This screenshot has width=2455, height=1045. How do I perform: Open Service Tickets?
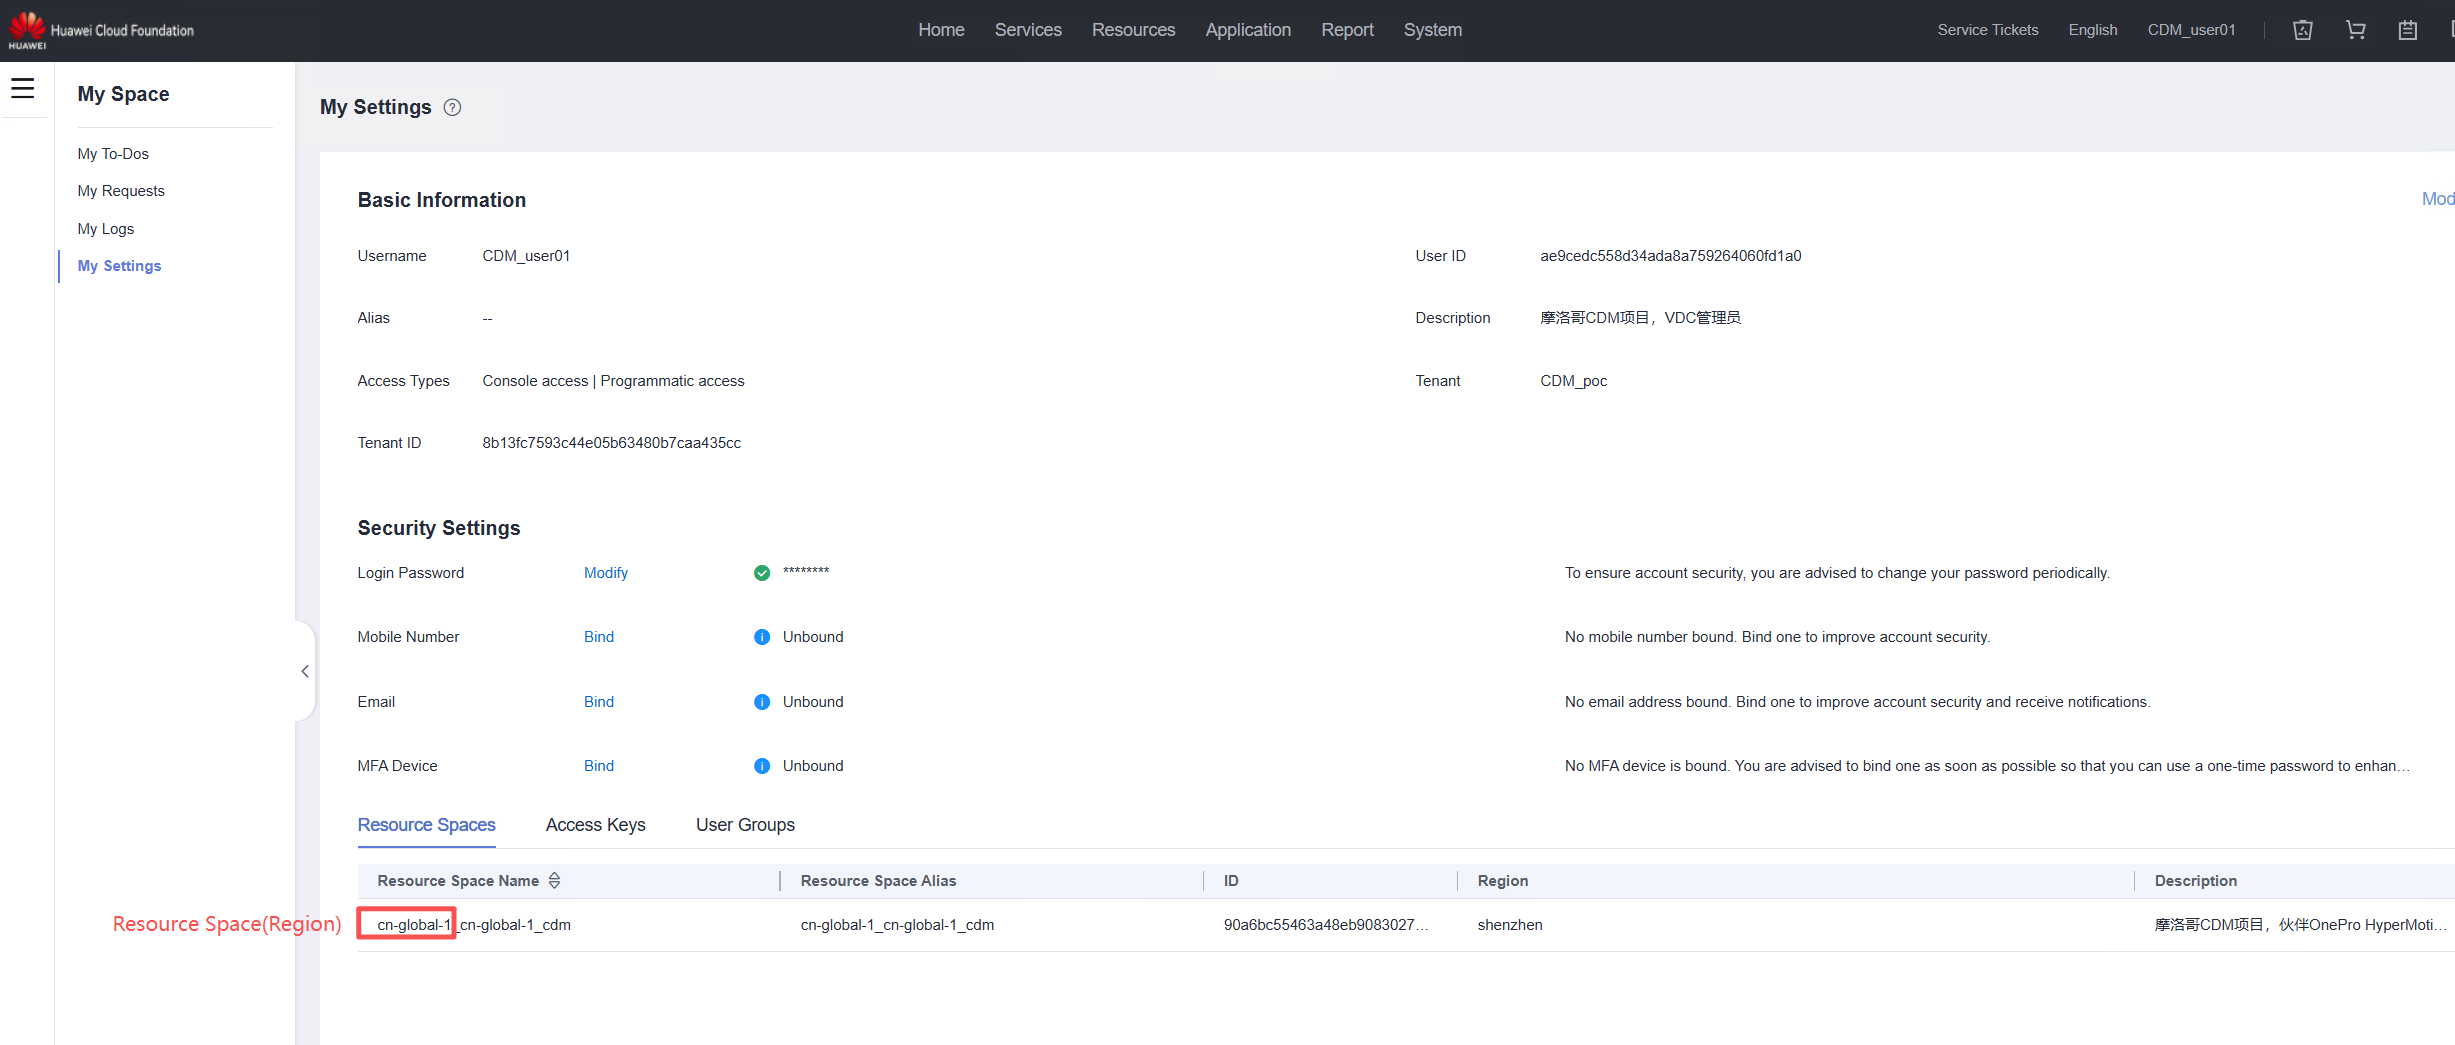click(1987, 30)
